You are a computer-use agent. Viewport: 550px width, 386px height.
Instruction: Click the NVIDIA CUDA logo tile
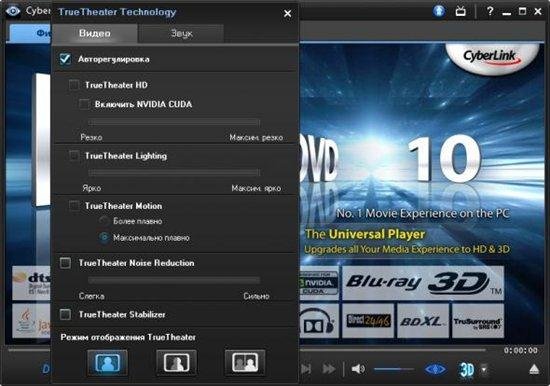pyautogui.click(x=318, y=283)
